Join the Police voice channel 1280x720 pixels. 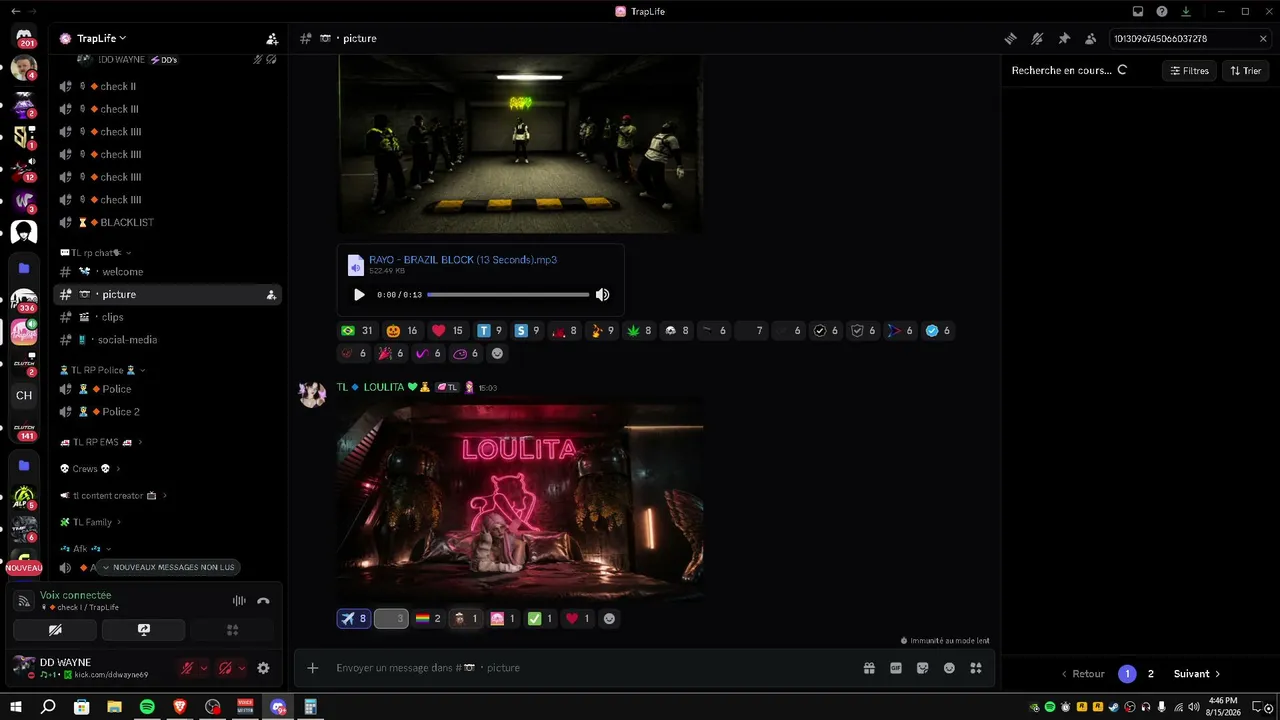point(167,389)
